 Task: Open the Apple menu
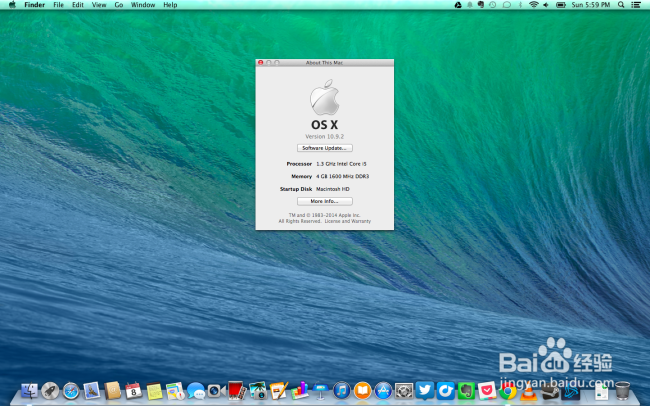point(12,5)
